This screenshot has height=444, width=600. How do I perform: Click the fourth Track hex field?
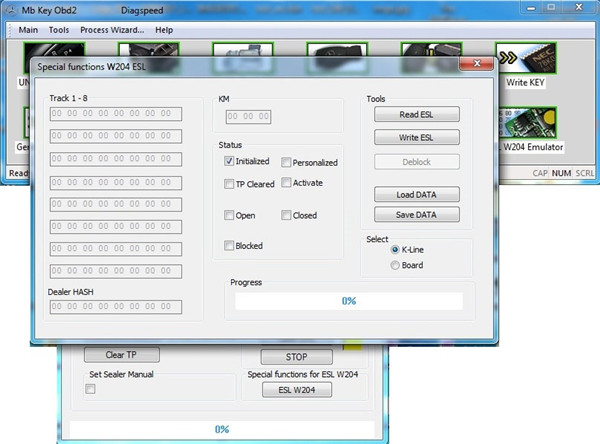click(x=116, y=183)
